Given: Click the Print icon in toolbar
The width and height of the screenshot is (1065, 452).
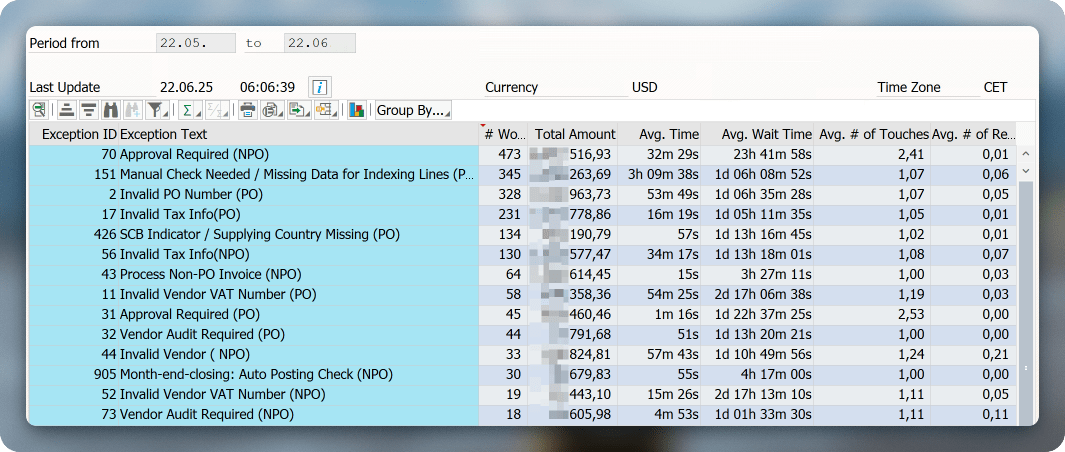Looking at the screenshot, I should pos(248,110).
